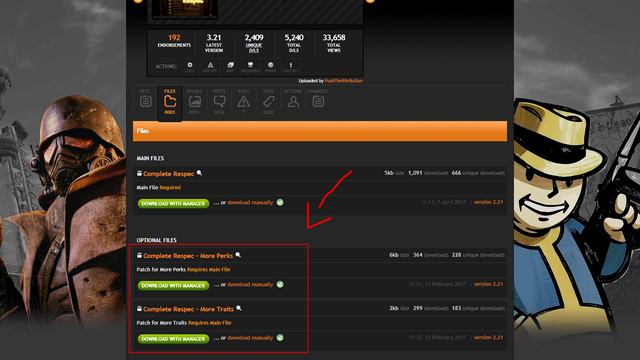The width and height of the screenshot is (640, 360).
Task: Click file icon beside Complete Respec main file
Action: [139, 173]
